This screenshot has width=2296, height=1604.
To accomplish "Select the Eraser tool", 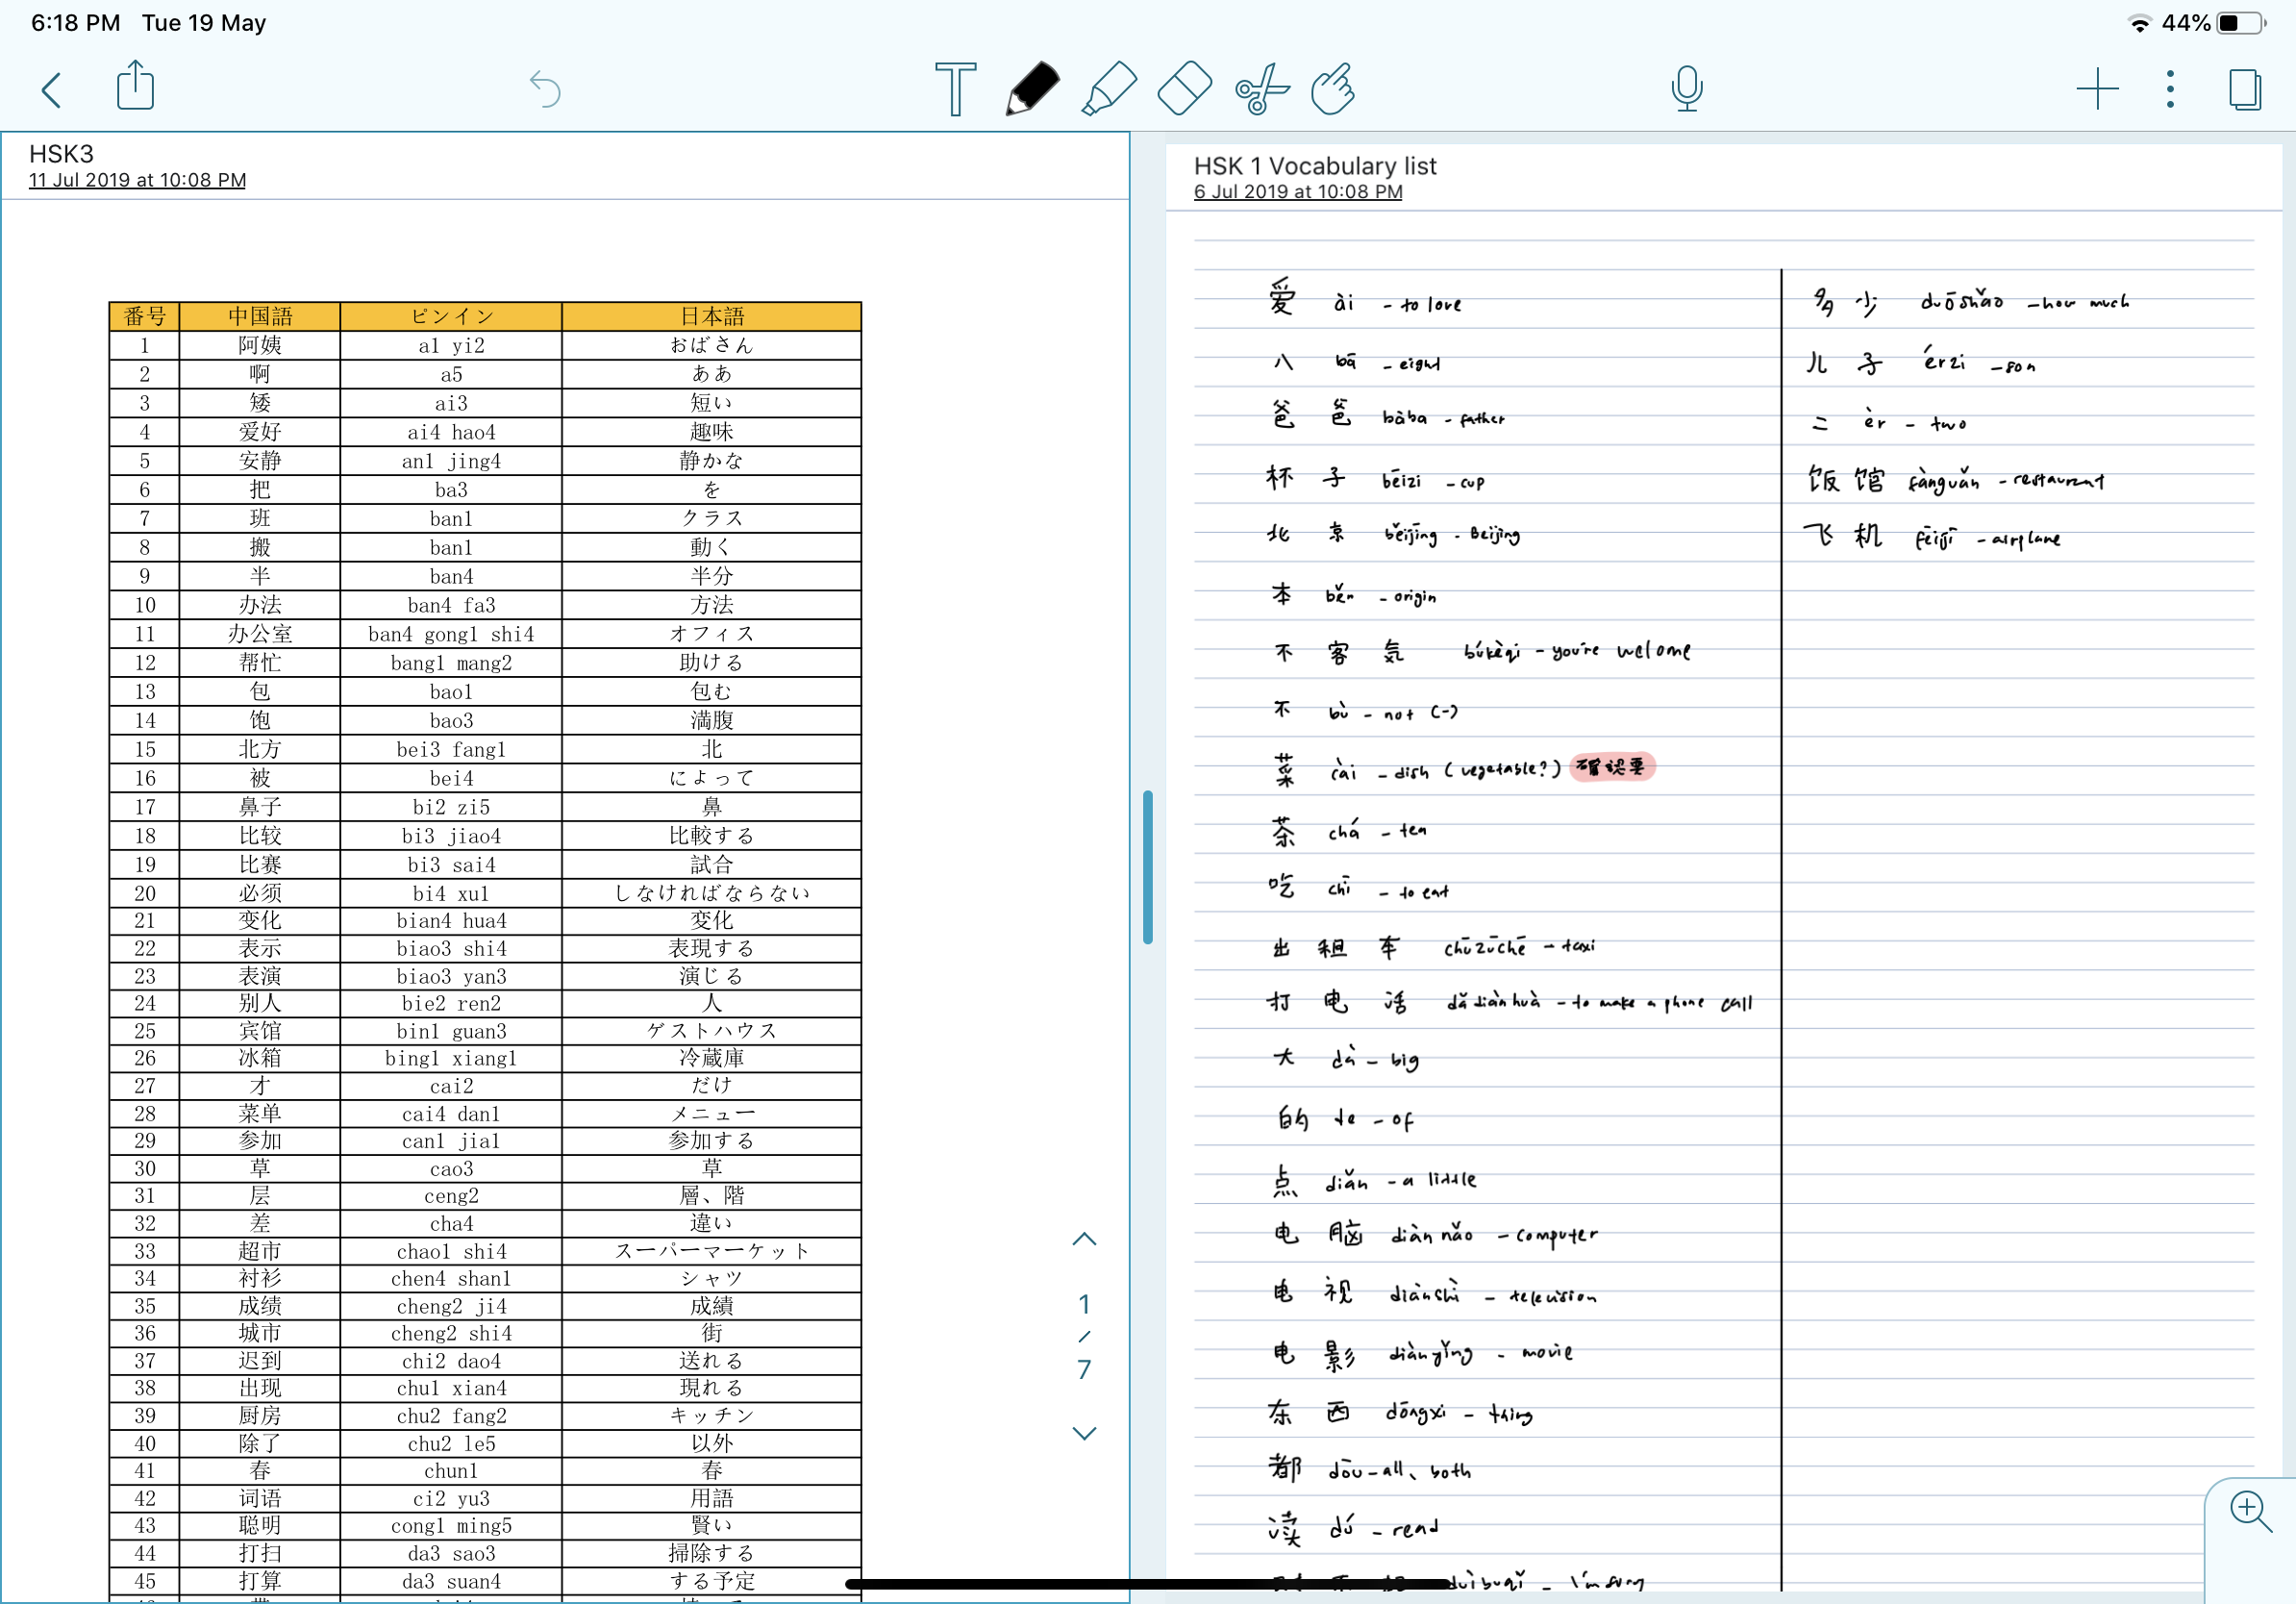I will click(1184, 88).
